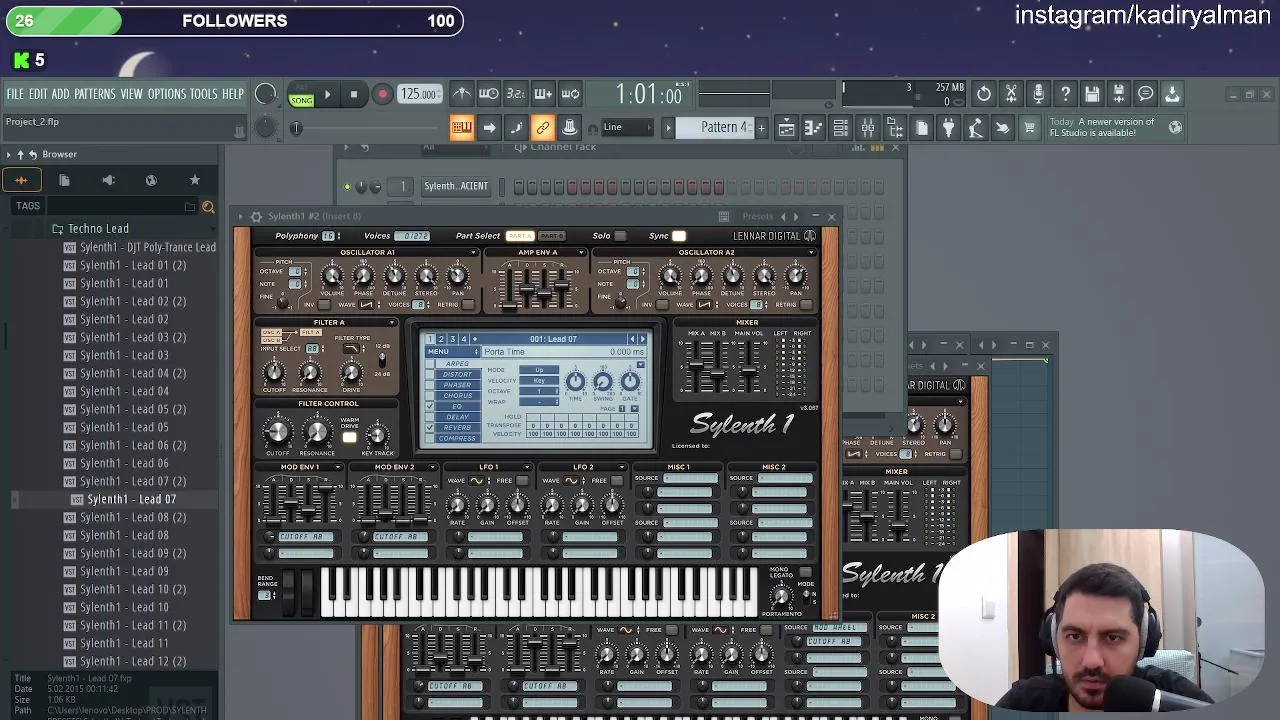Click the download arrow icon in toolbar
Viewport: 1280px width, 720px height.
1172,94
